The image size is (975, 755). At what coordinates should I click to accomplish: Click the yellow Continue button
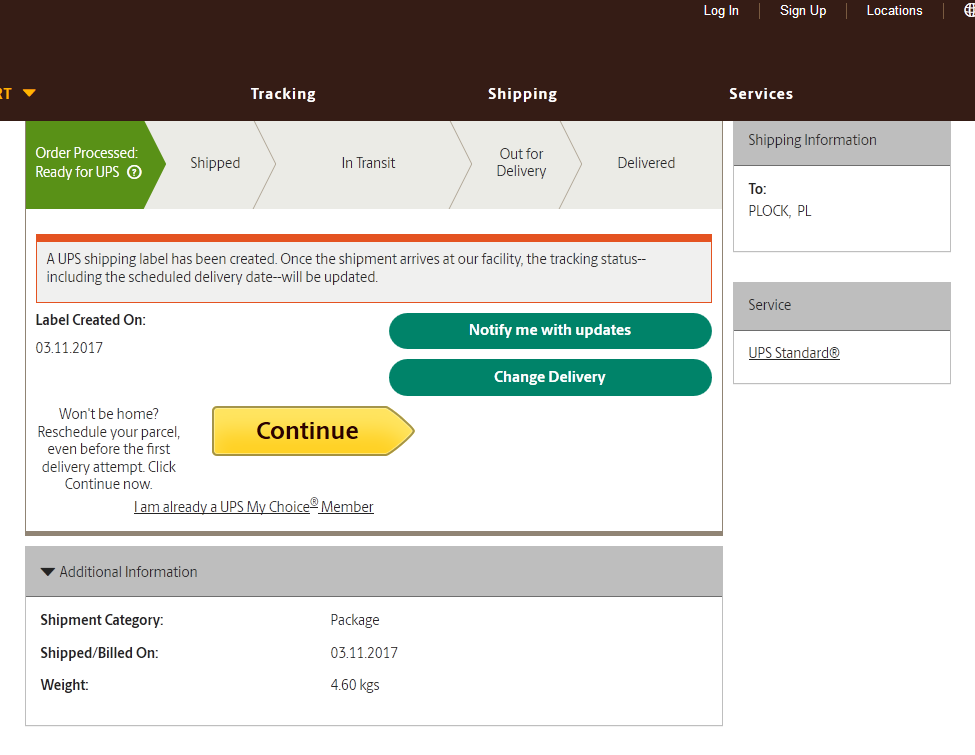click(x=313, y=431)
